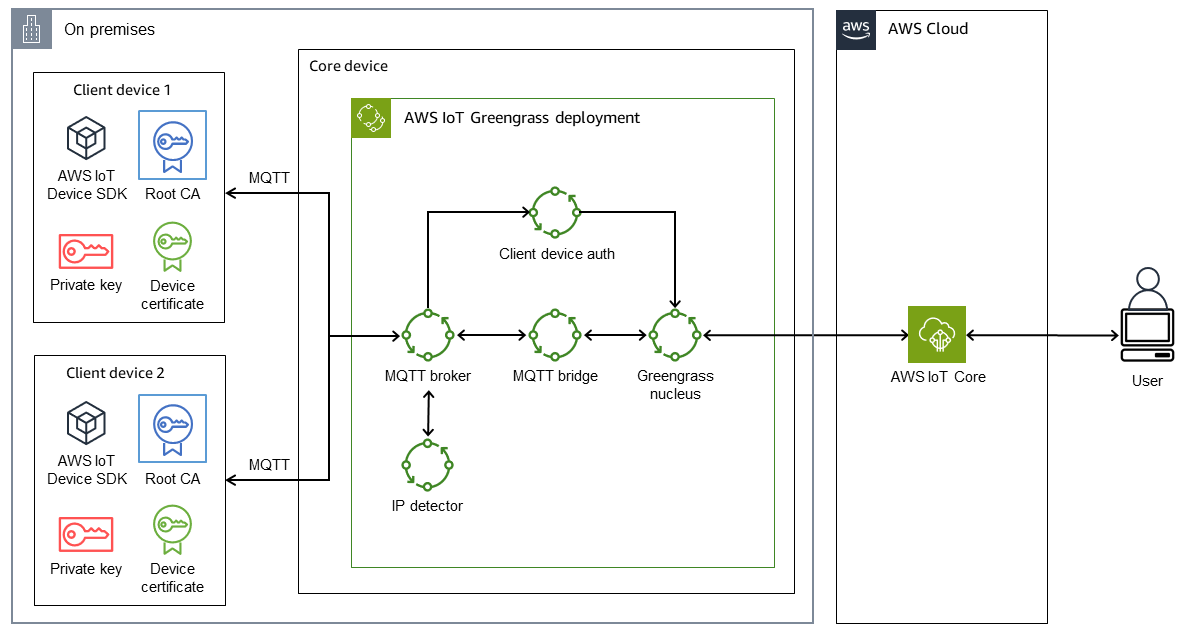Select the MQTT bridge component icon
Image resolution: width=1186 pixels, height=637 pixels.
point(555,335)
